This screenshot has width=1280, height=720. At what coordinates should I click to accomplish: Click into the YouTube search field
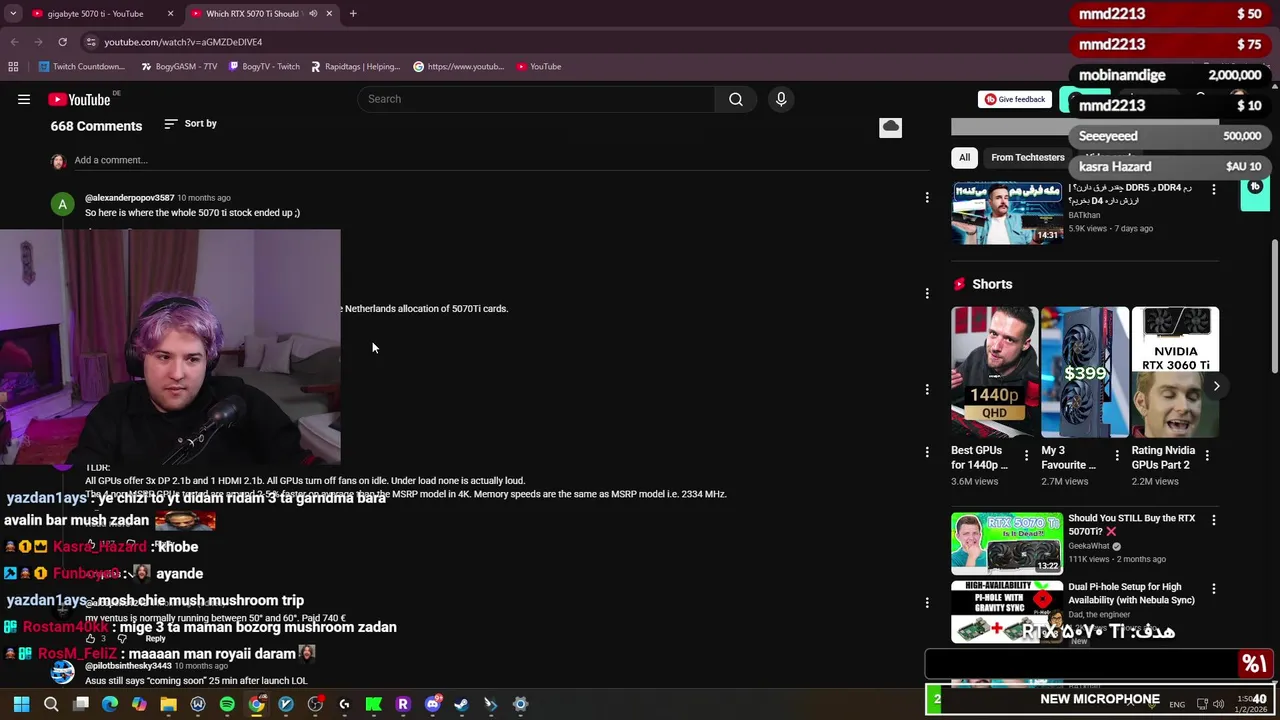pos(536,99)
